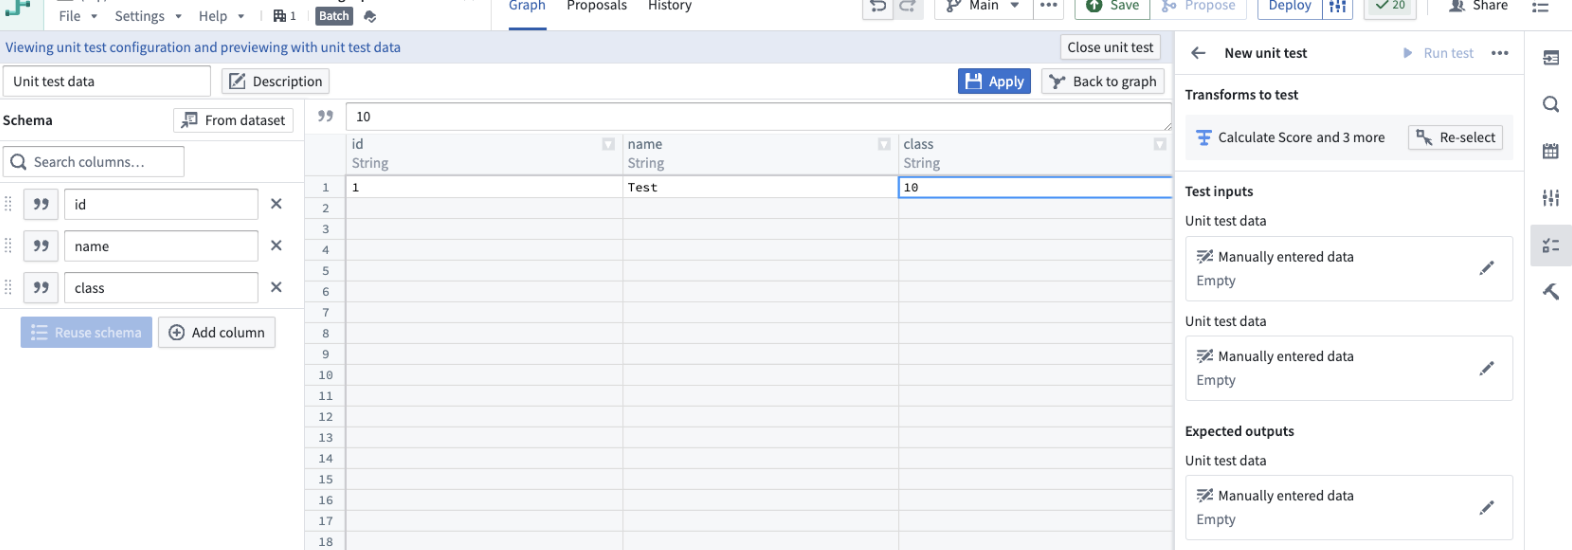1572x550 pixels.
Task: Click the Unit test data name field
Action: [x=106, y=81]
